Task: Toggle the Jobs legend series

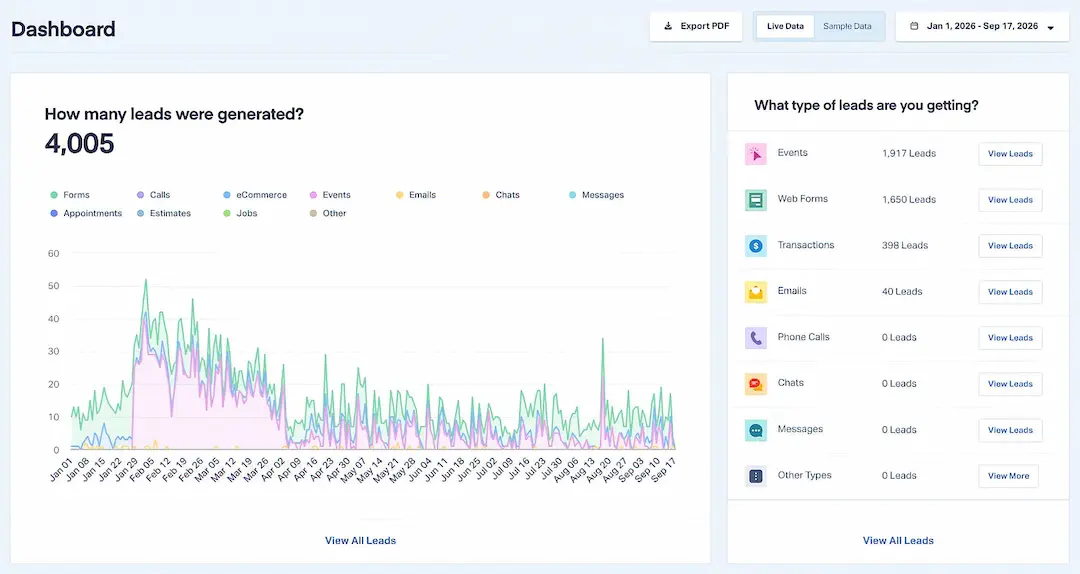Action: pyautogui.click(x=240, y=214)
